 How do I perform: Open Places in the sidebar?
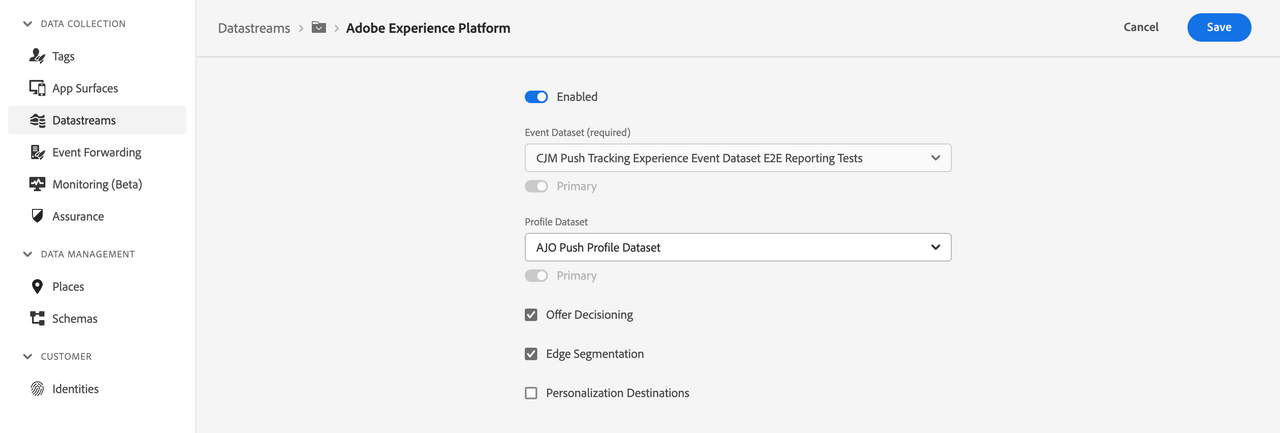tap(97, 286)
